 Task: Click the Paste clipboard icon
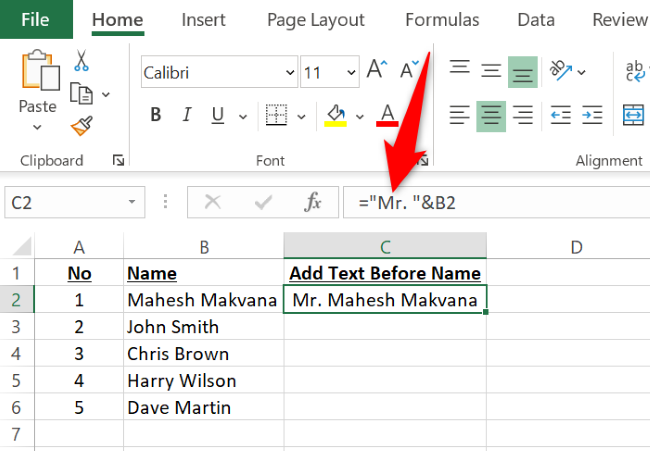click(37, 72)
